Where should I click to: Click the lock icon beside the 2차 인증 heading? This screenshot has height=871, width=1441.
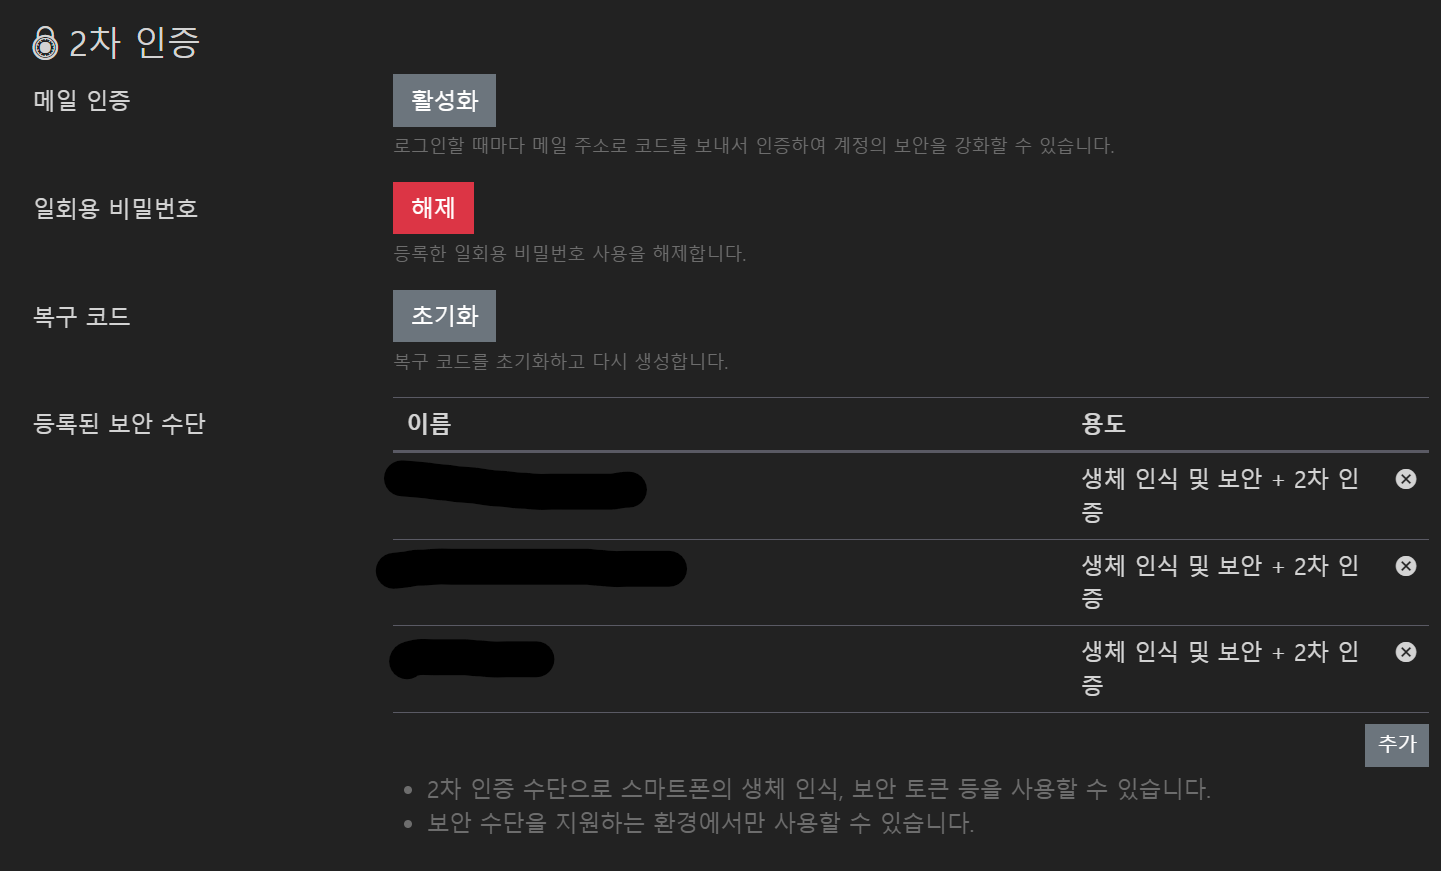[x=44, y=42]
